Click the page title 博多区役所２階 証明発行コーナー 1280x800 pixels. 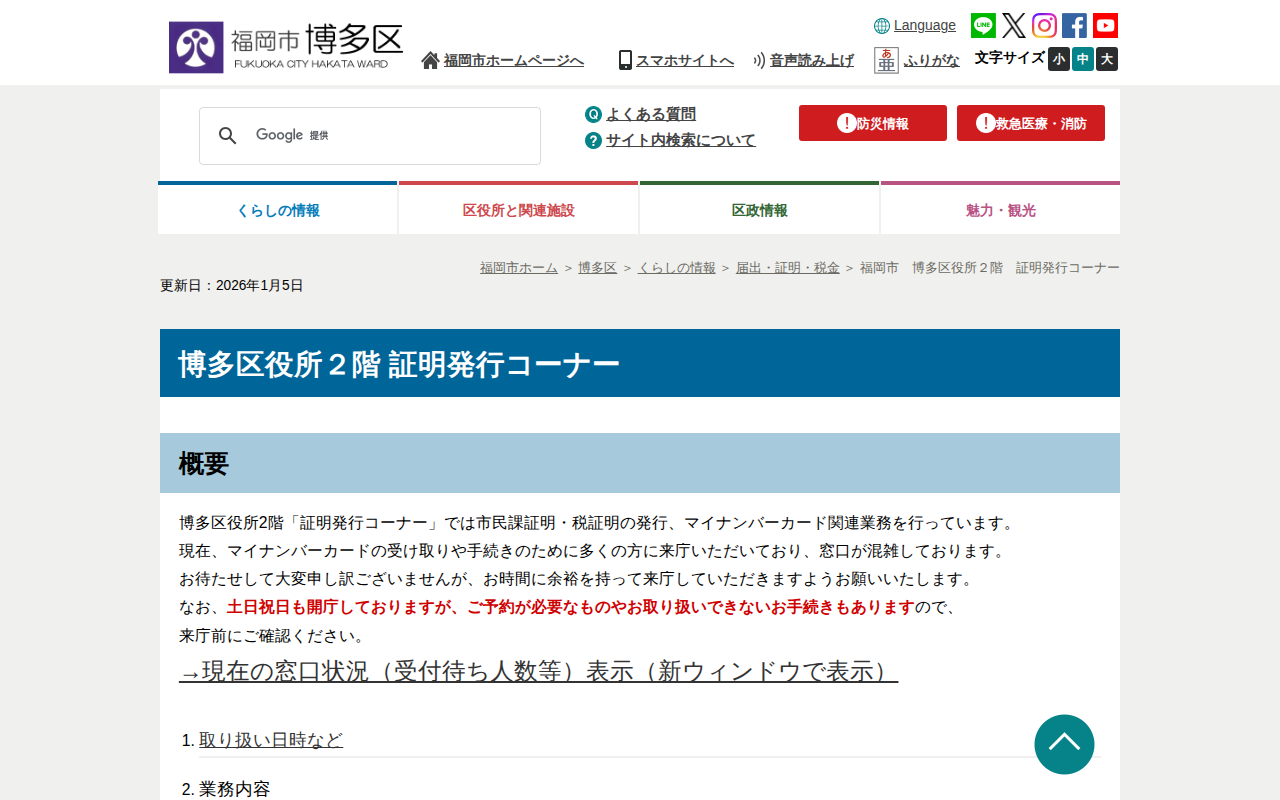point(399,364)
